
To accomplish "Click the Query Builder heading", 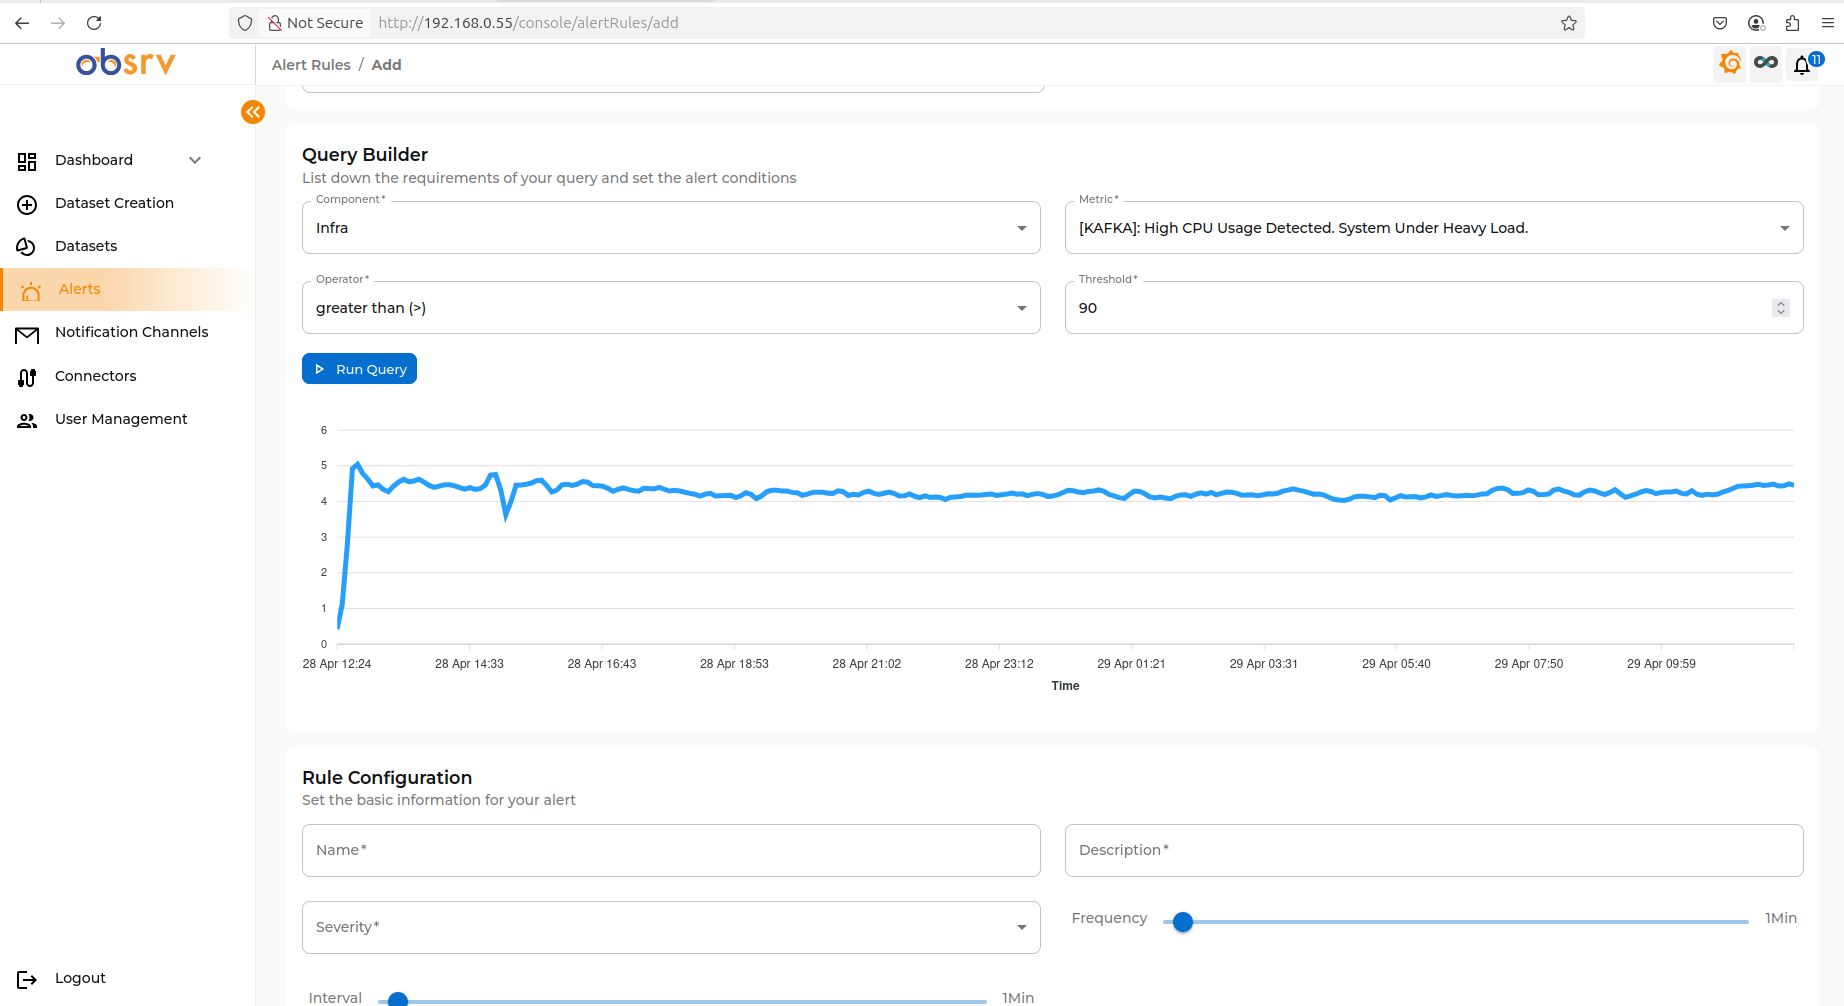I will pyautogui.click(x=365, y=154).
